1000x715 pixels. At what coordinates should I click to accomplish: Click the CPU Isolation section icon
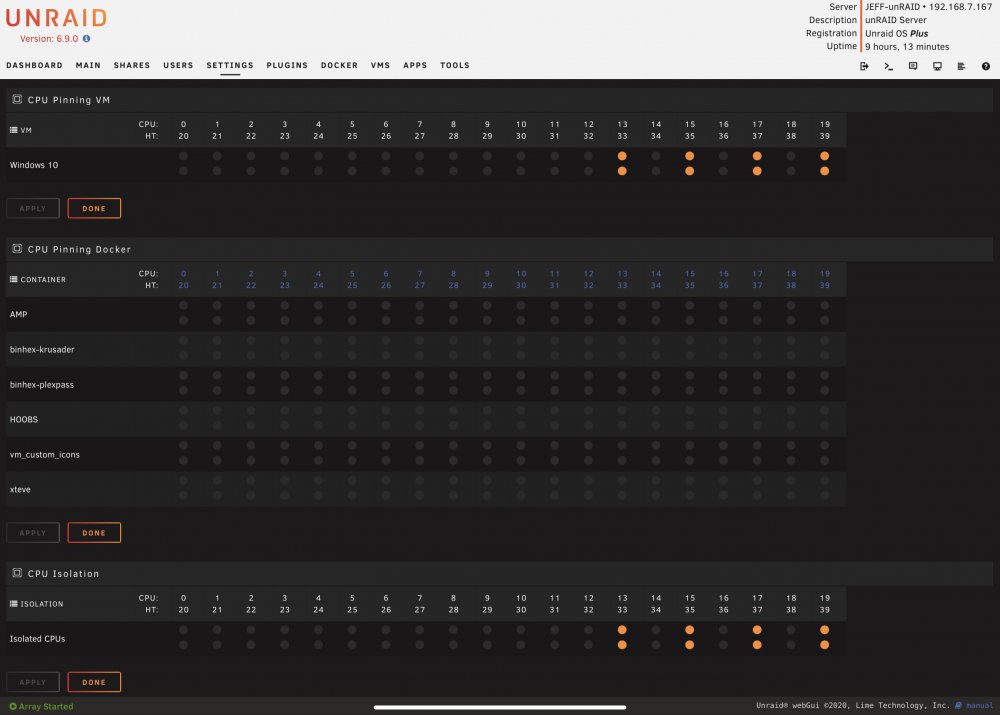point(17,573)
